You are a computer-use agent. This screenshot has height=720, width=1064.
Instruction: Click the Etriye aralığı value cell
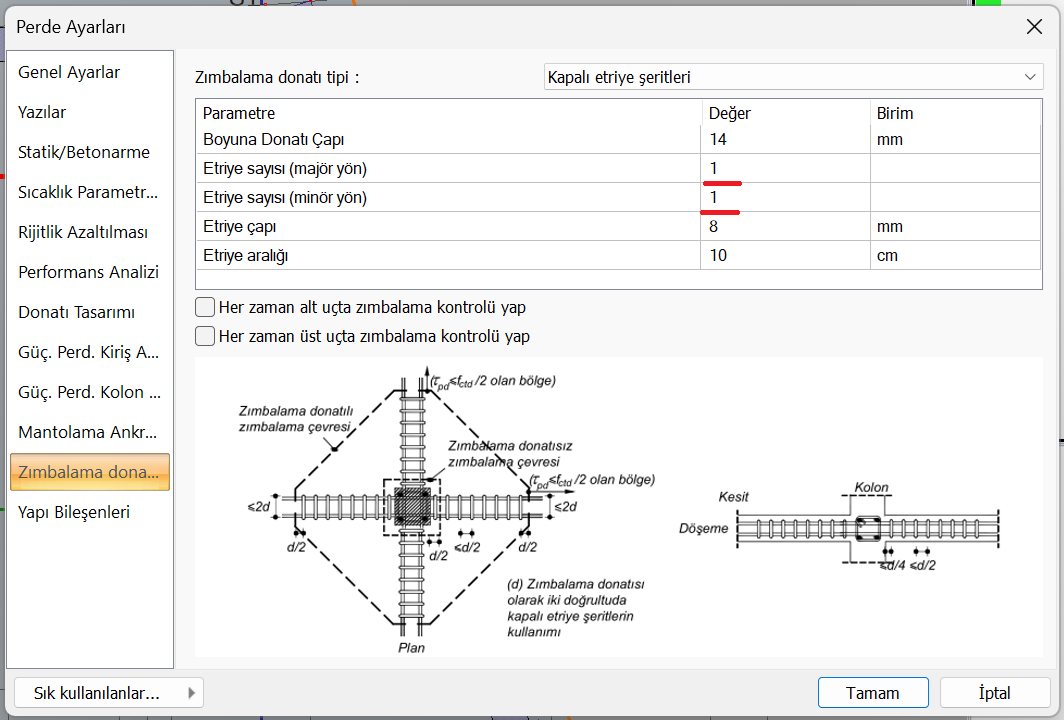click(784, 255)
